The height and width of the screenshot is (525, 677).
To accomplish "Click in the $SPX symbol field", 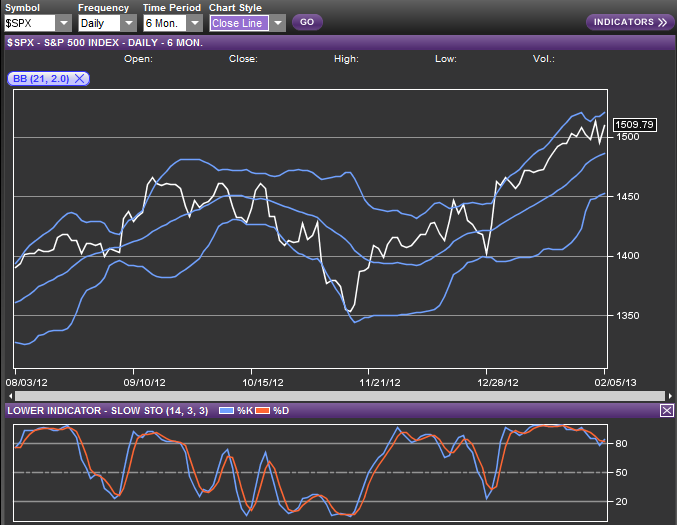I will (28, 22).
